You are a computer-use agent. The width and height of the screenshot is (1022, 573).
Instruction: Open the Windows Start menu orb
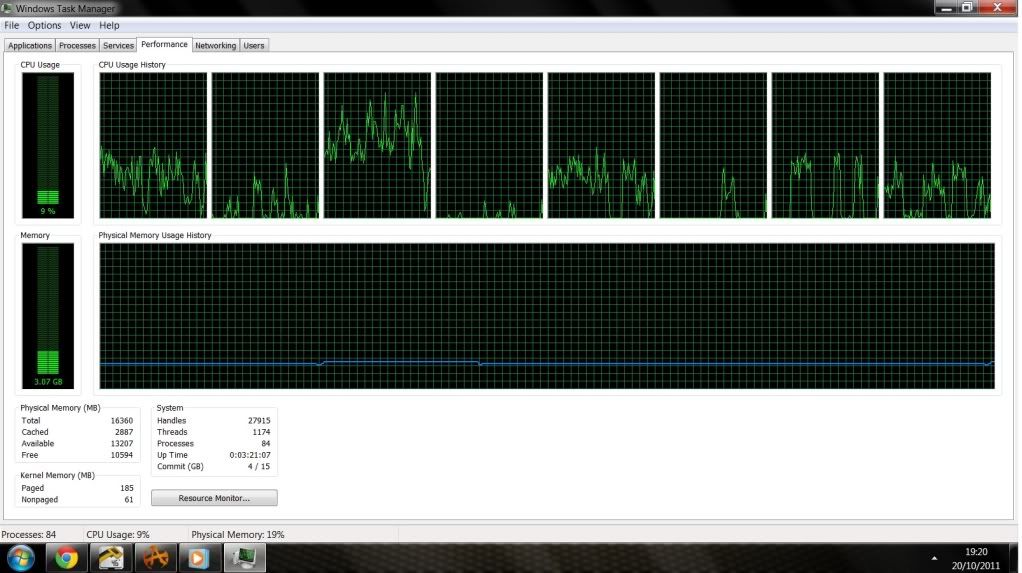pyautogui.click(x=21, y=559)
